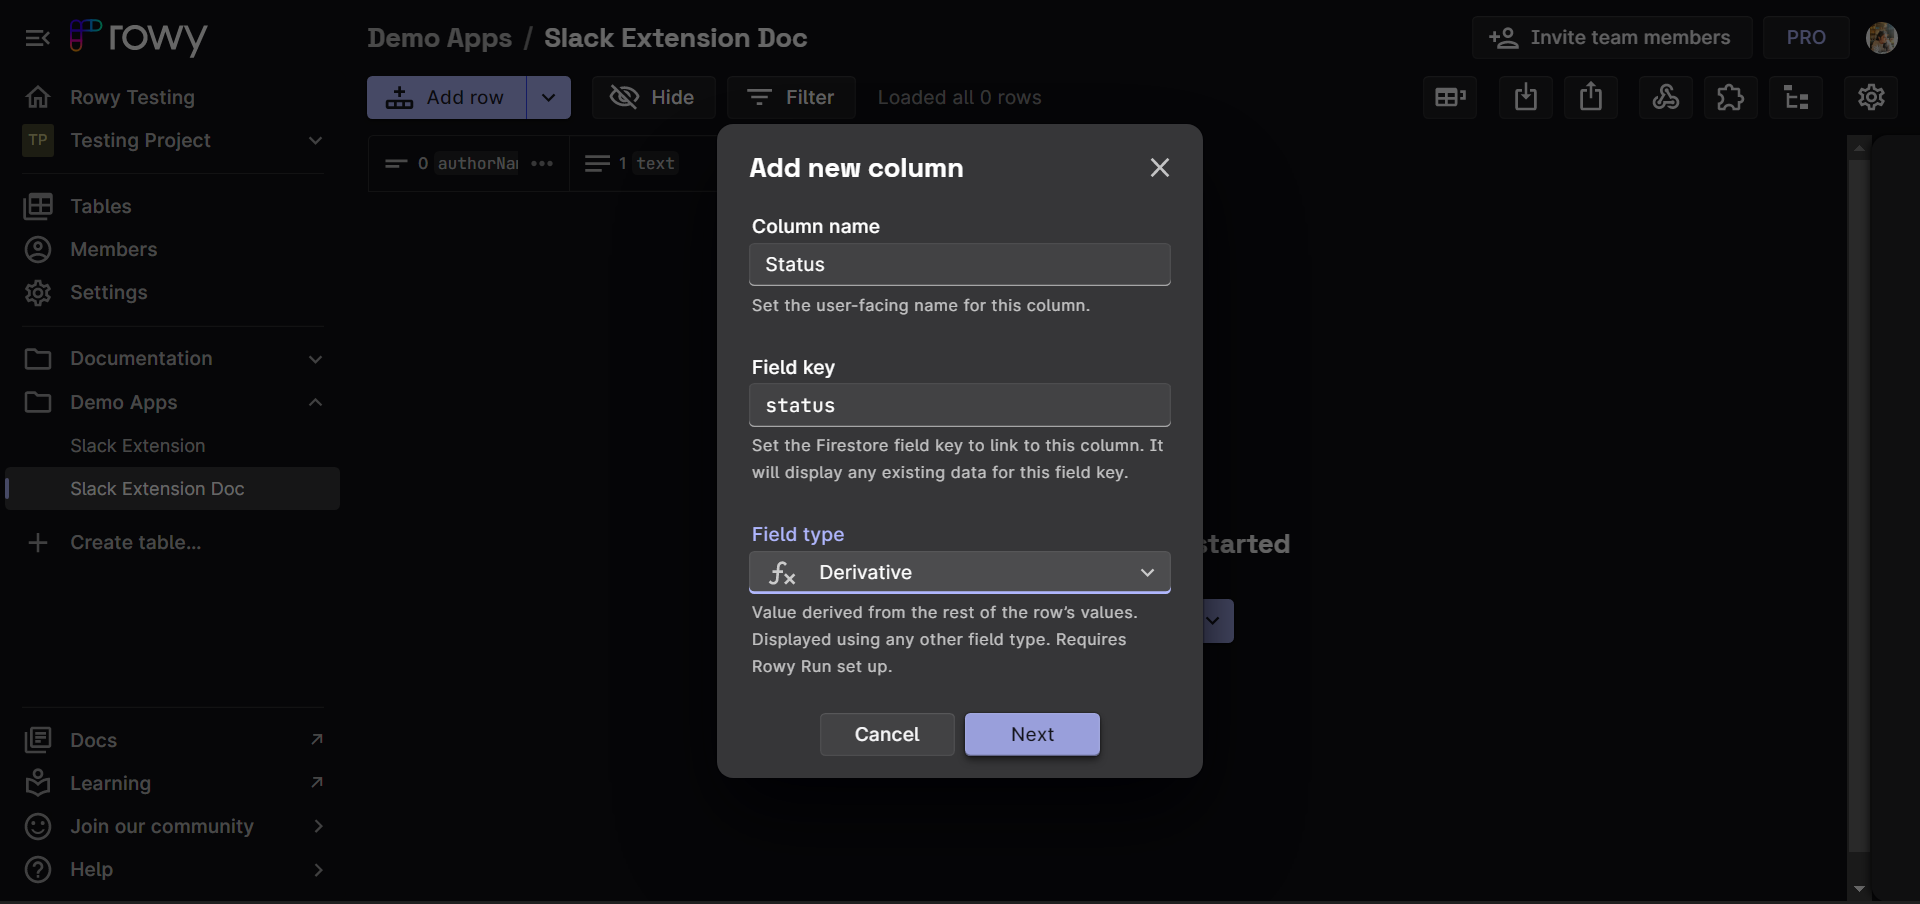
Task: Open the Add row dropdown arrow
Action: (x=548, y=97)
